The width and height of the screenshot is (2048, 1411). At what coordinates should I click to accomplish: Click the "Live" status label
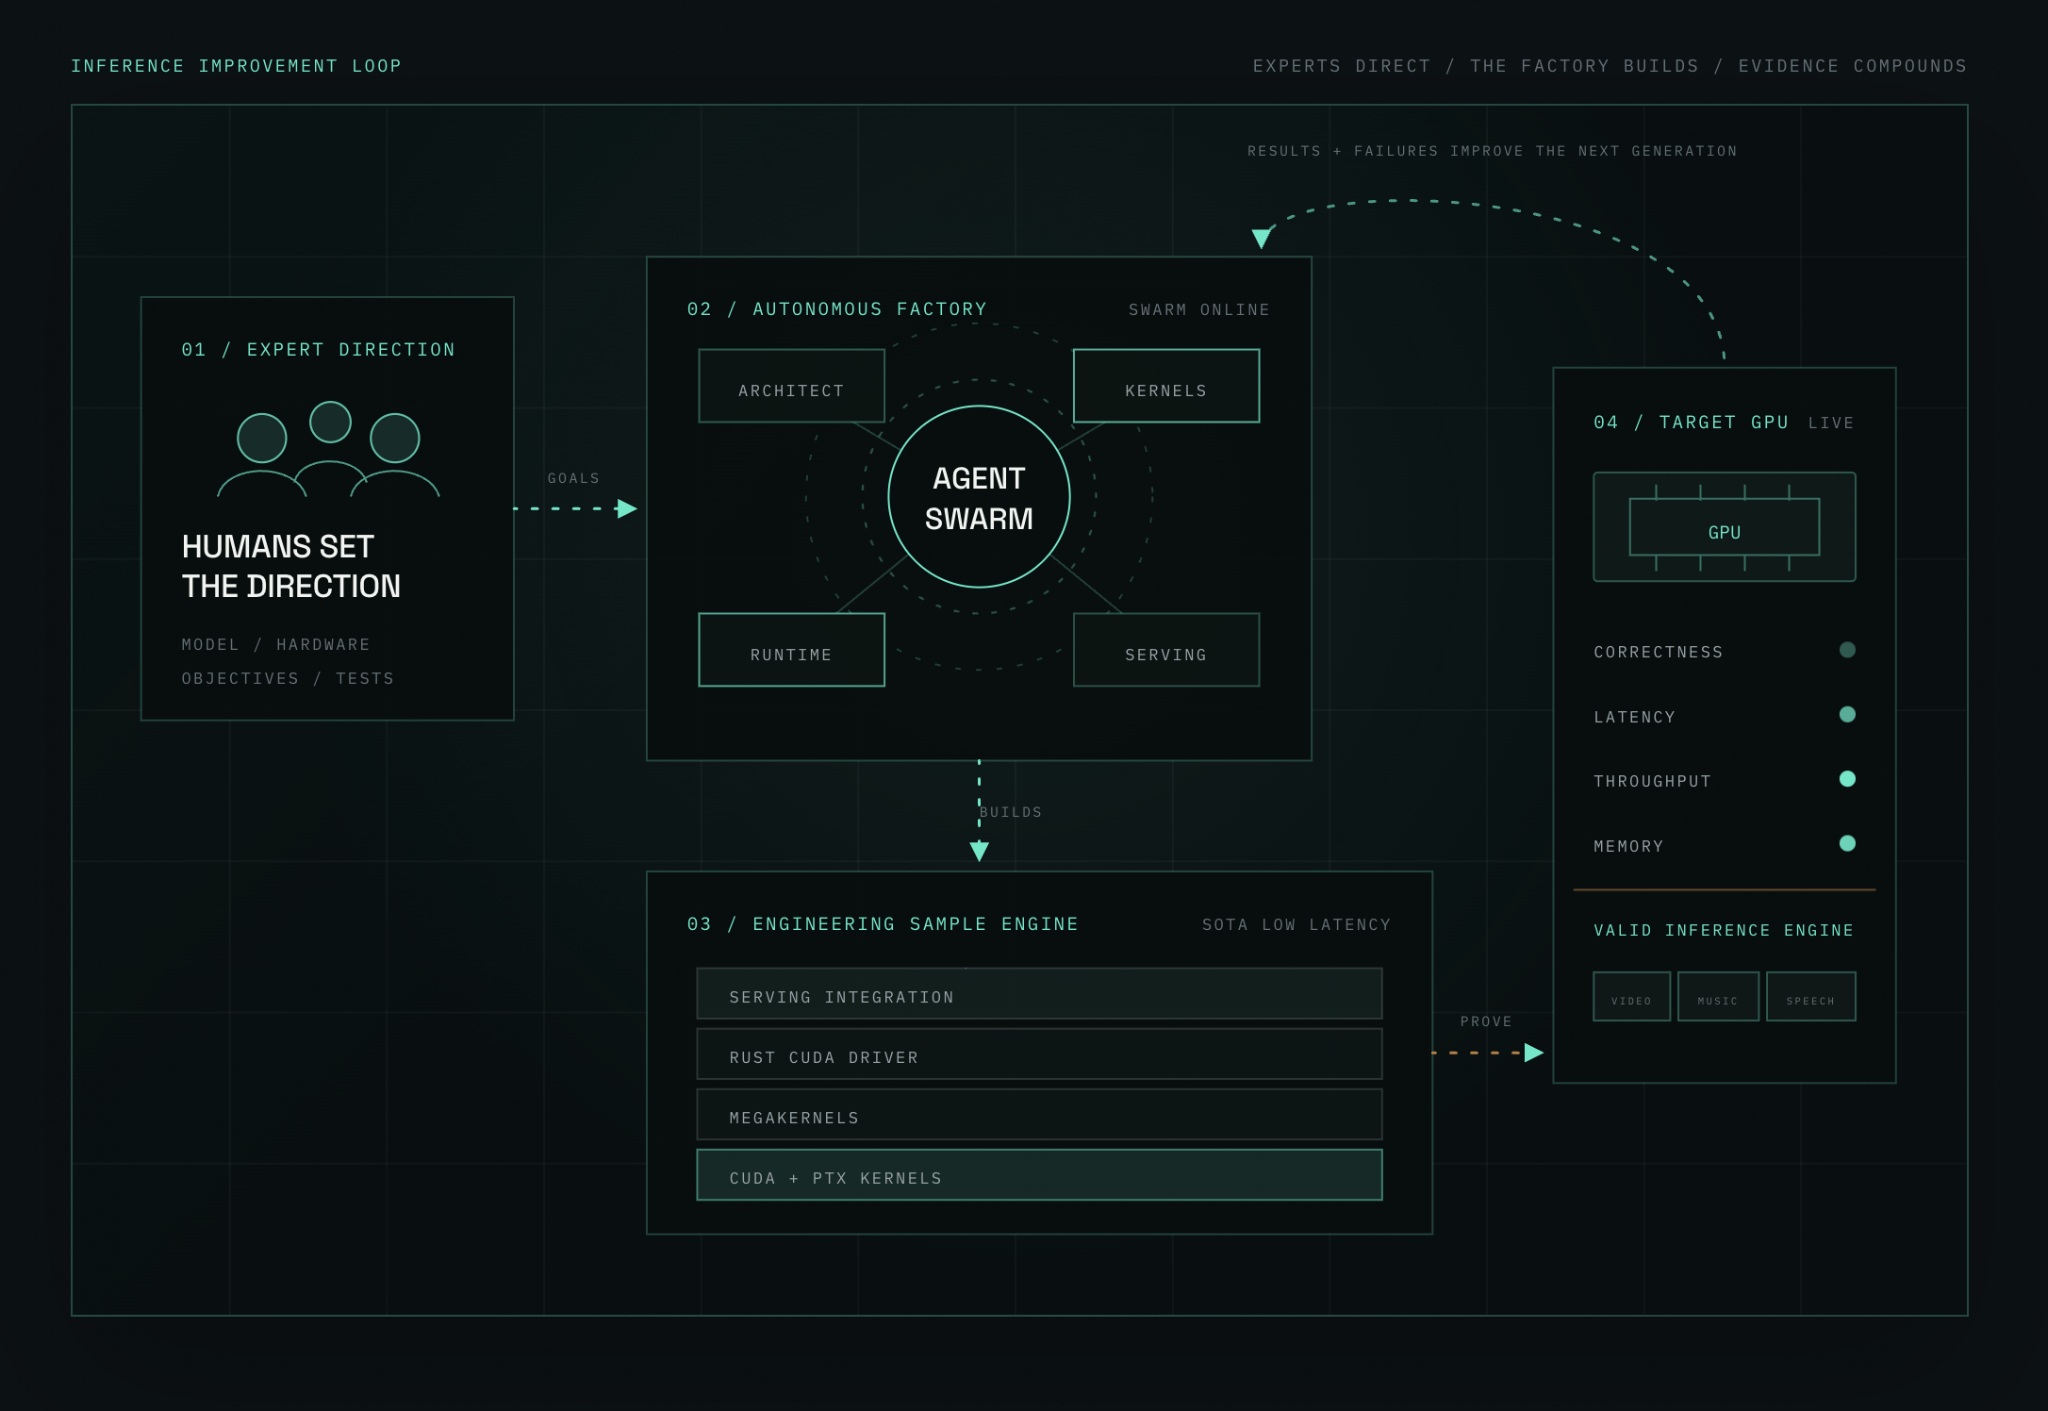(x=1831, y=423)
